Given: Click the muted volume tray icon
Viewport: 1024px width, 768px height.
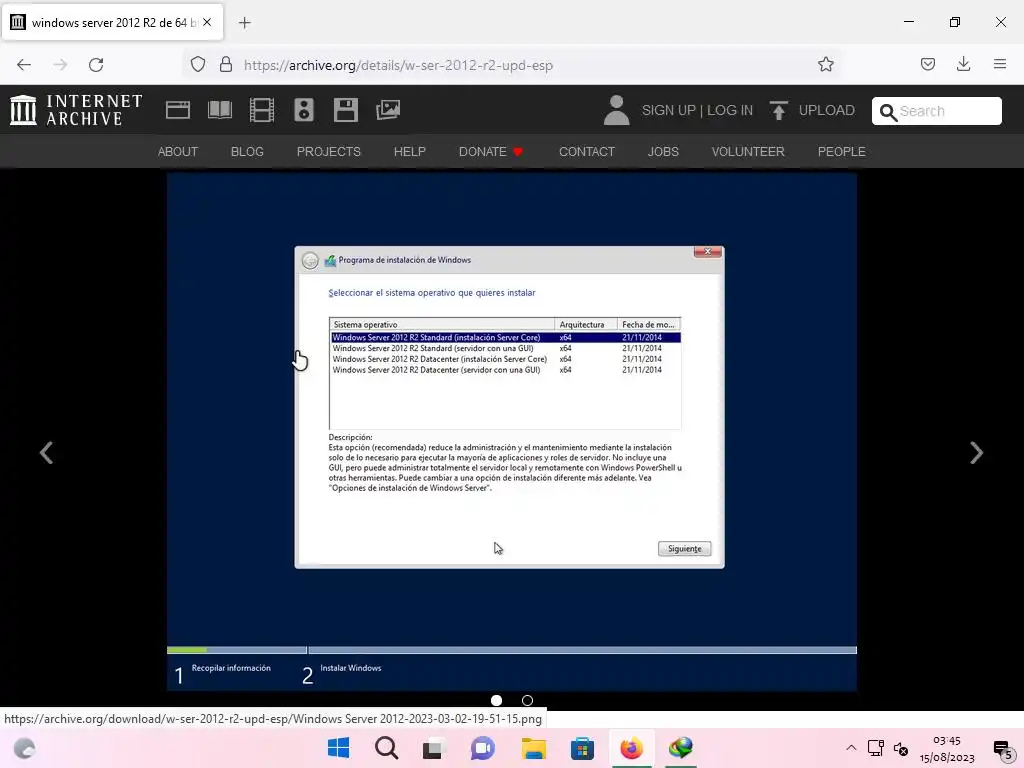Looking at the screenshot, I should (x=901, y=748).
